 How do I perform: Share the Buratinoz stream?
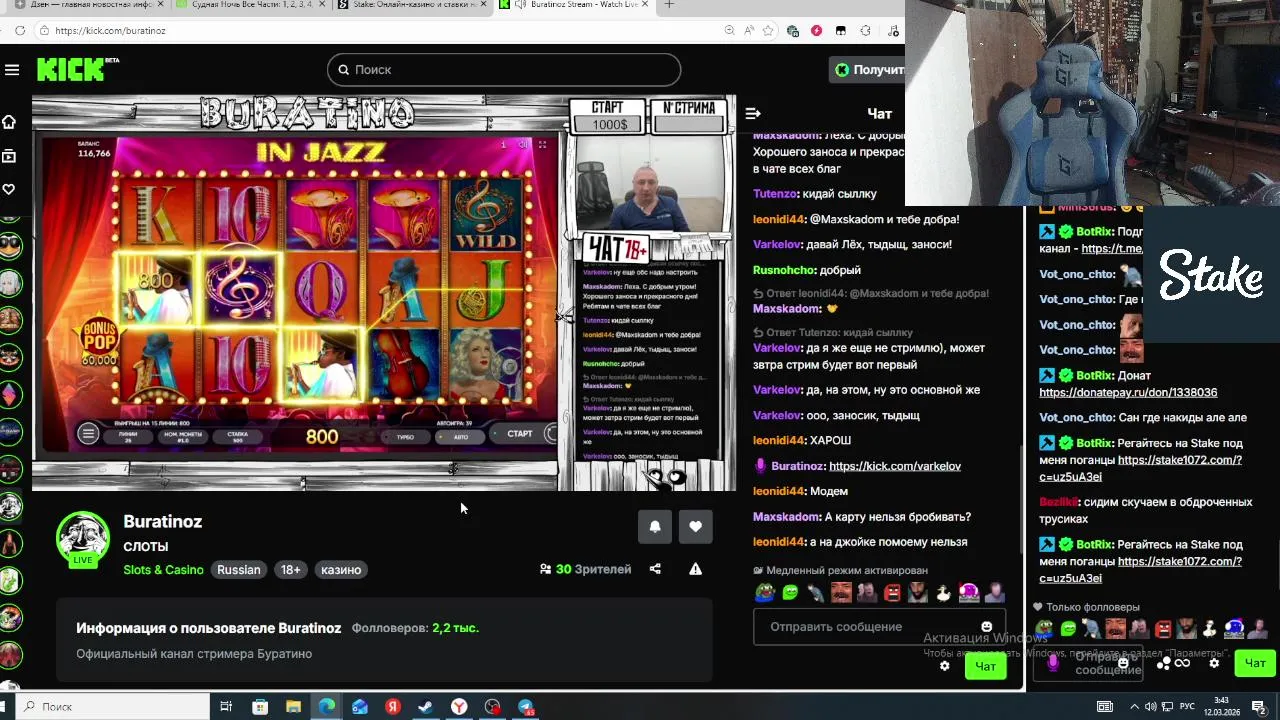[655, 569]
